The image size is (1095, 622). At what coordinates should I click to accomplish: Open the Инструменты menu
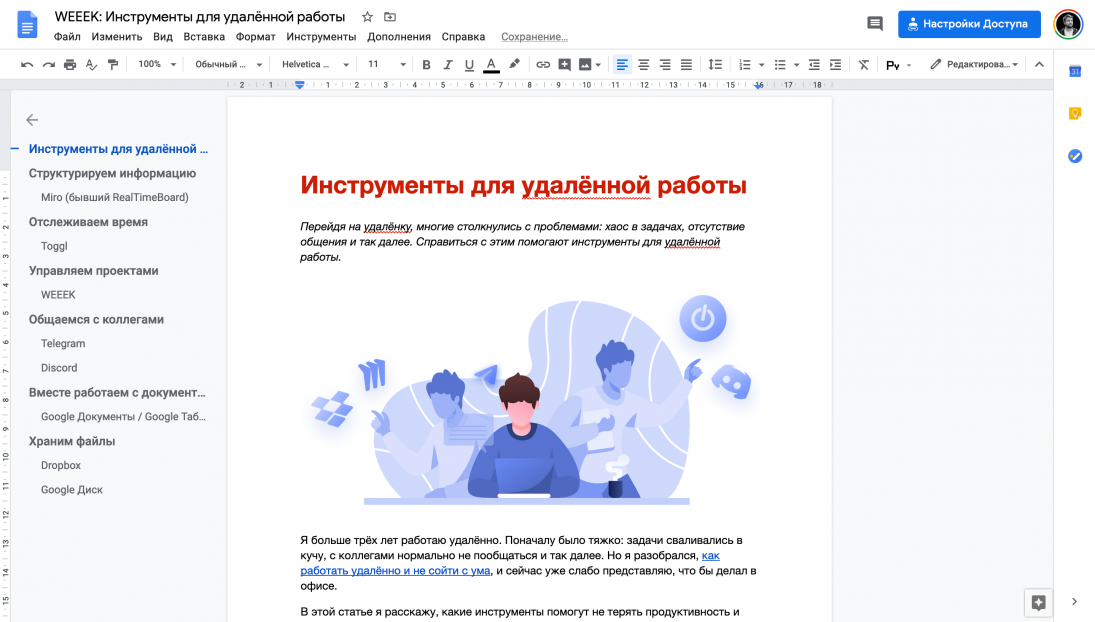(321, 37)
